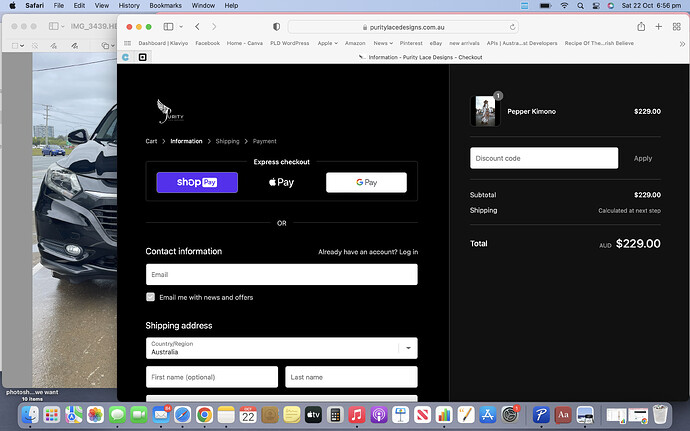Pay with the Apple Pay button

coord(282,182)
